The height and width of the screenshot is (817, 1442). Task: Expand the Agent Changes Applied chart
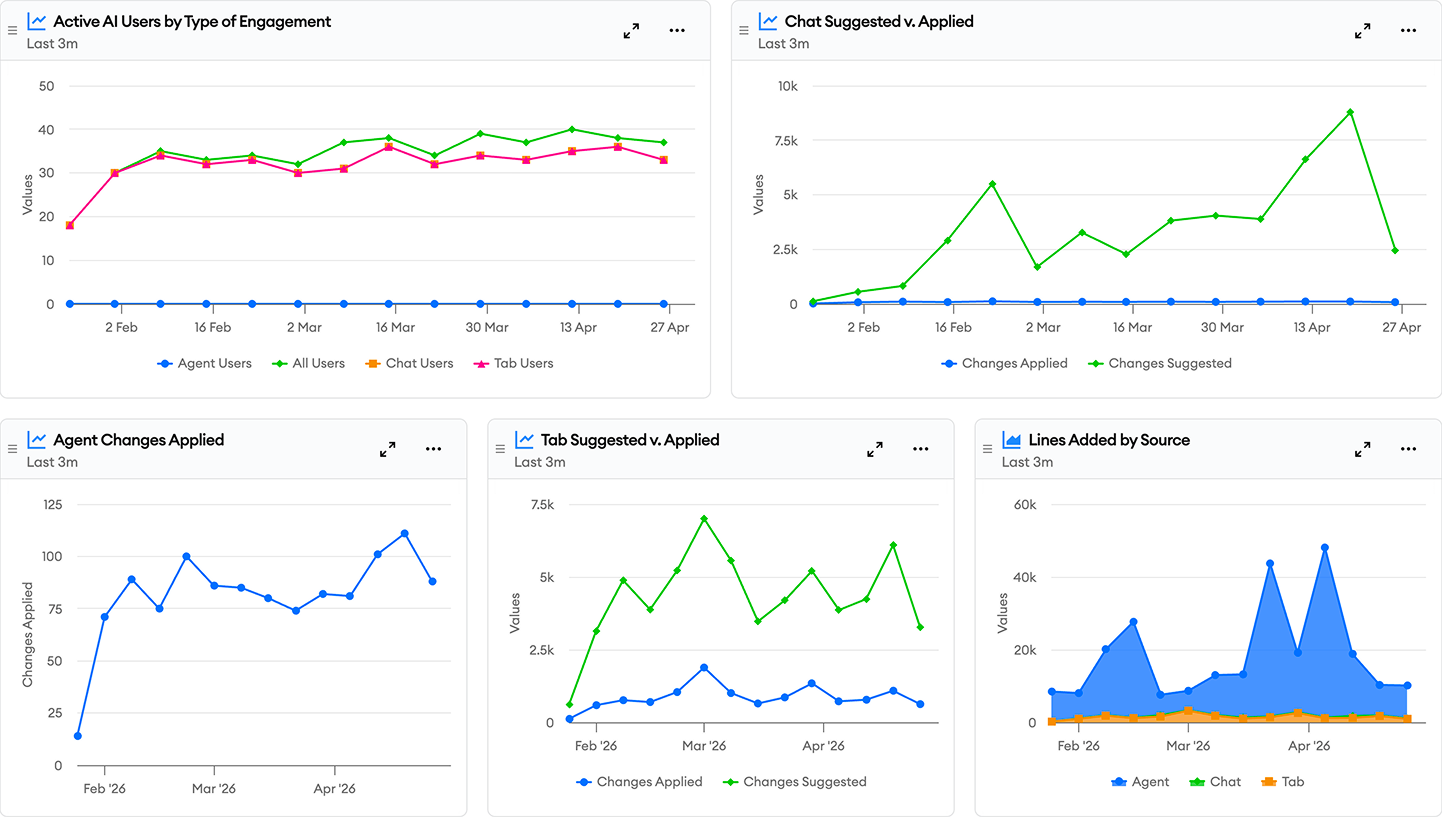click(388, 450)
